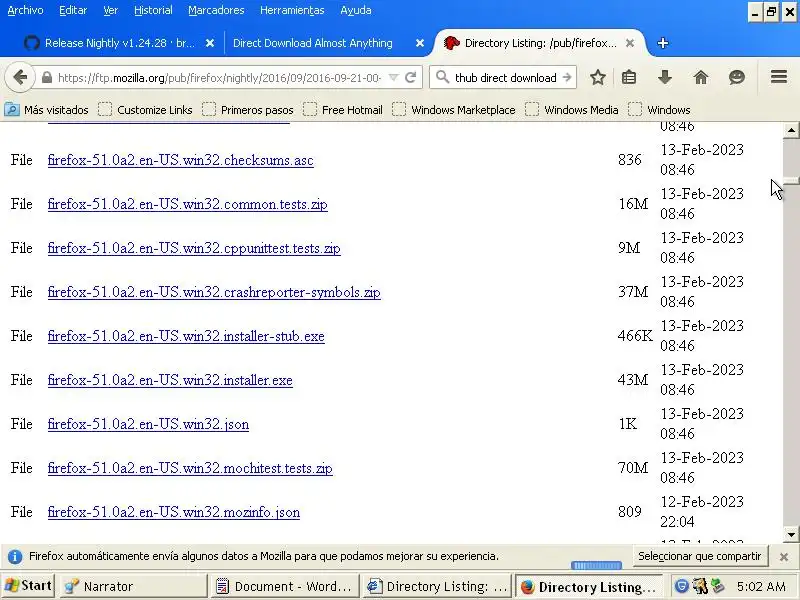Select the 43M size text
800x600 pixels.
(x=633, y=380)
